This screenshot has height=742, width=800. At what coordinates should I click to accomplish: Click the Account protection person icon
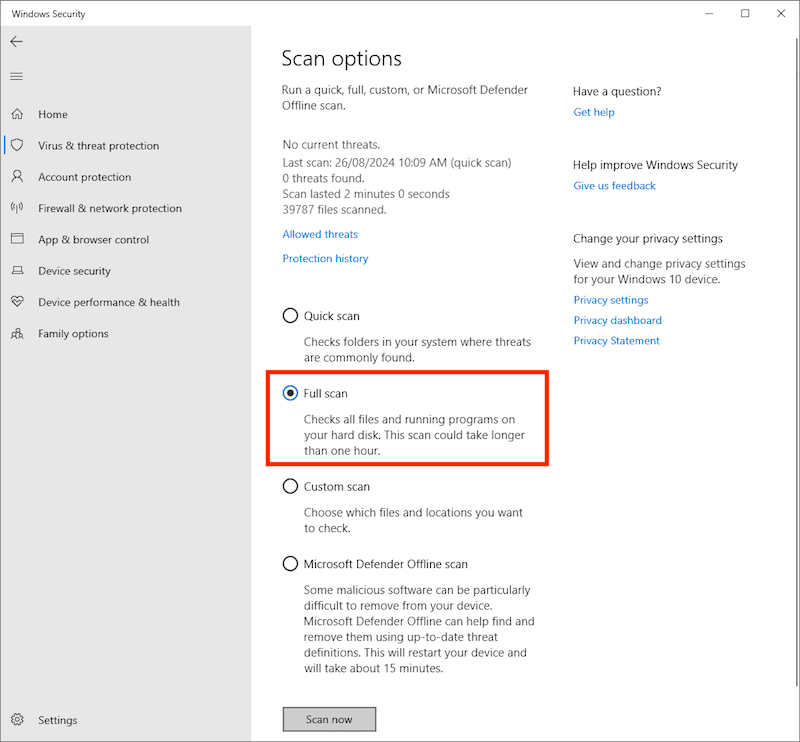[x=17, y=177]
